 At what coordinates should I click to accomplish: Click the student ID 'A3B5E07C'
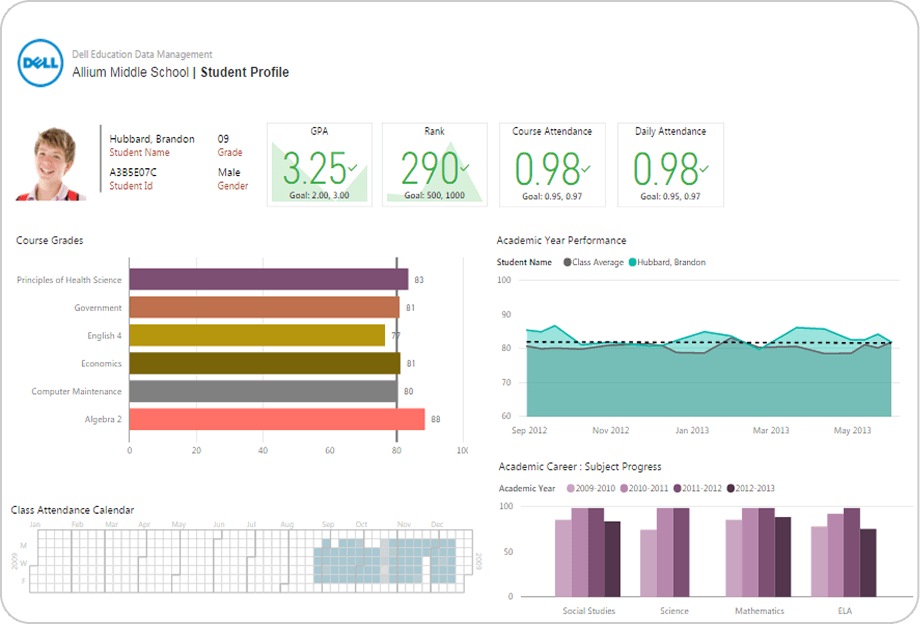[133, 172]
